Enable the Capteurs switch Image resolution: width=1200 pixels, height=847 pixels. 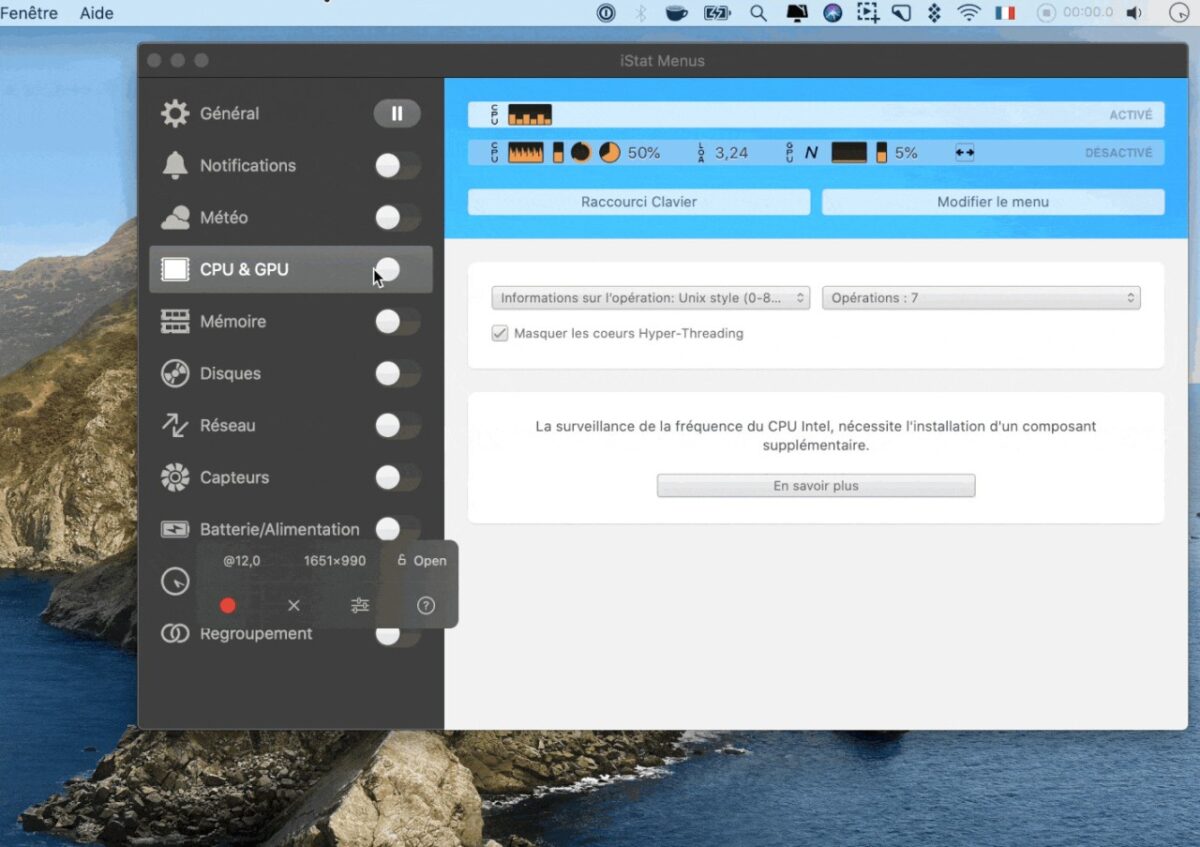click(x=397, y=477)
